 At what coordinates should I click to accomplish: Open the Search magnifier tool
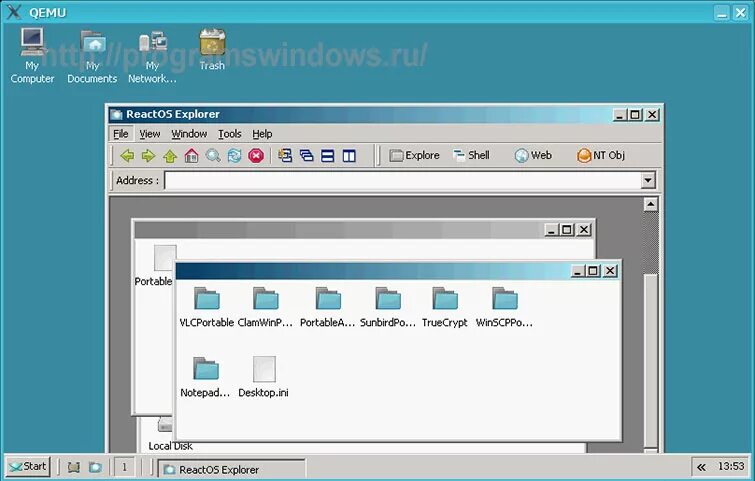point(213,156)
